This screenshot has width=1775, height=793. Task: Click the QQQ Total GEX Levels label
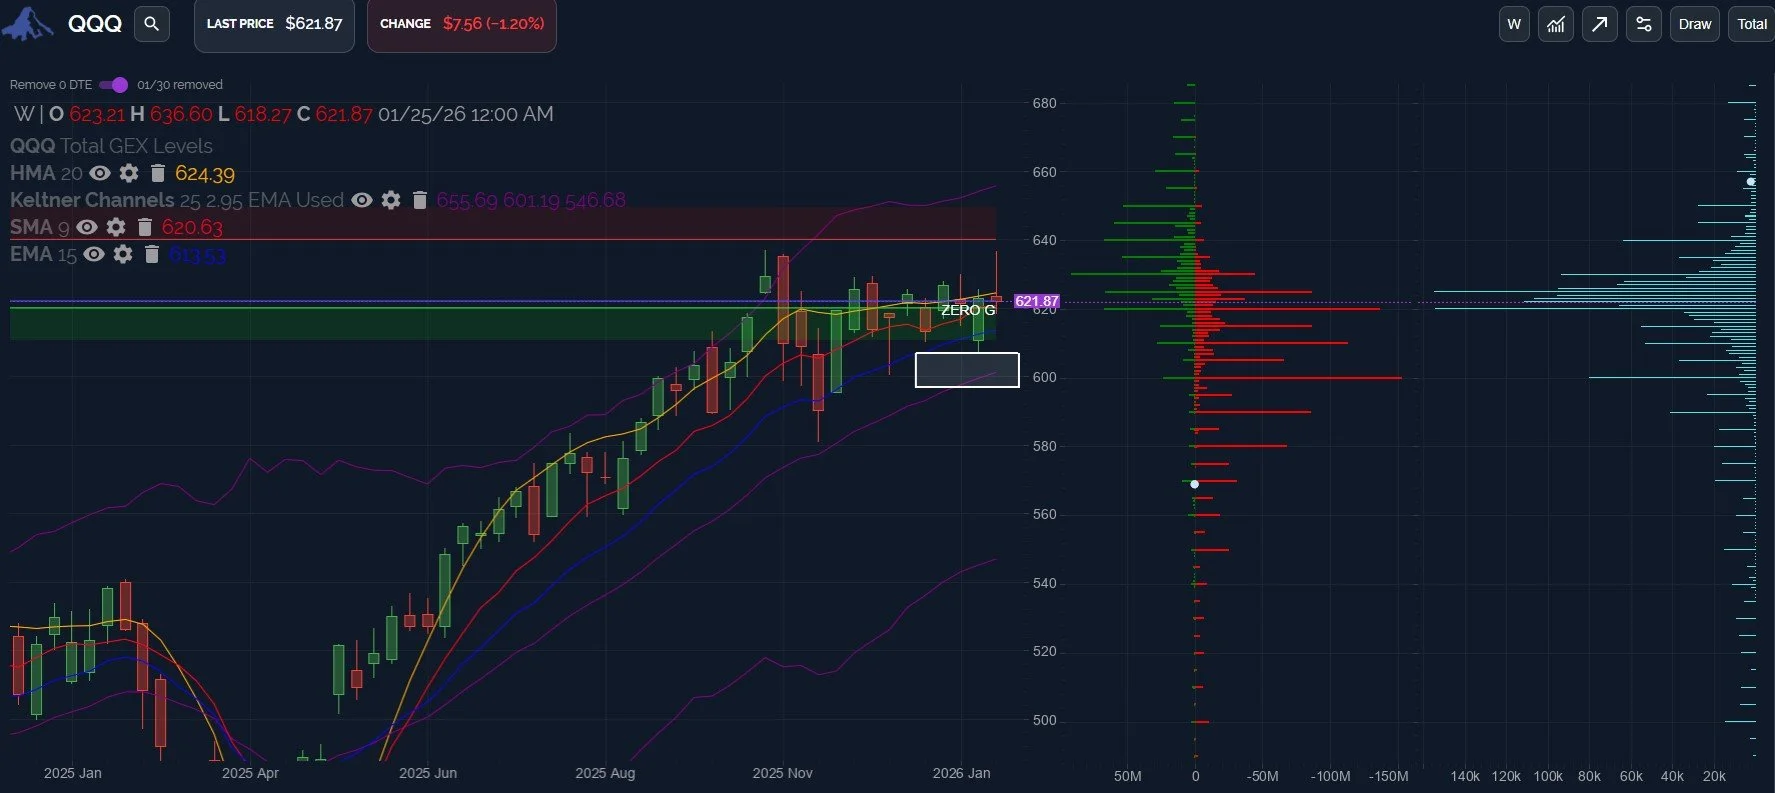pos(111,146)
